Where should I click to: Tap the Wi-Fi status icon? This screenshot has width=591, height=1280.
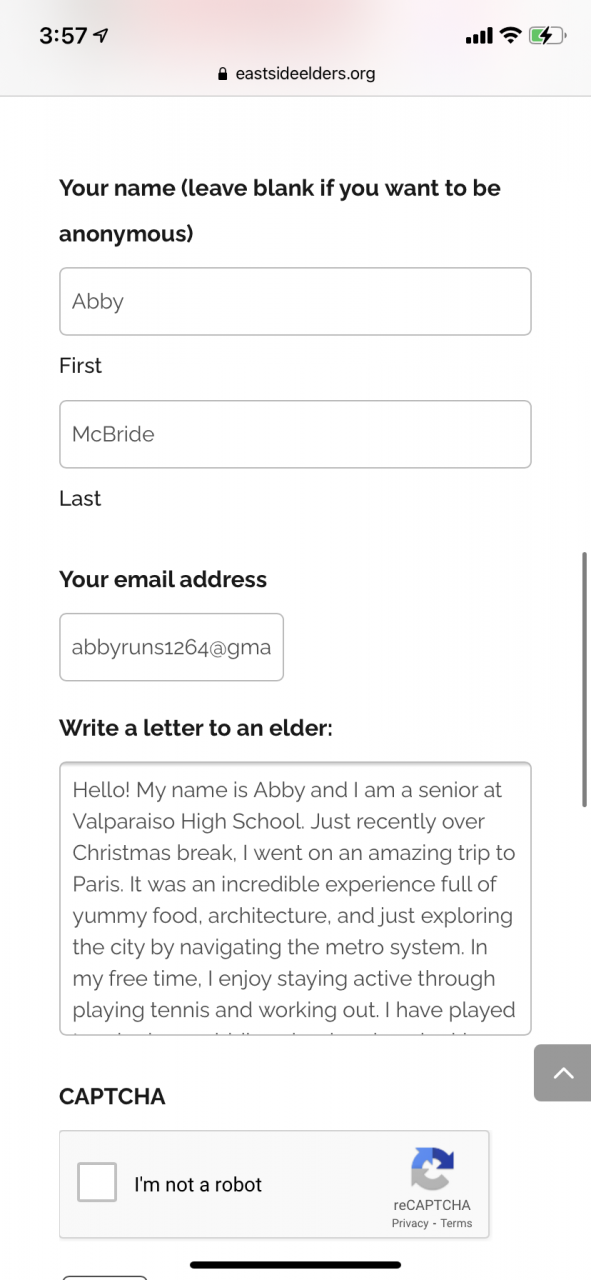(x=511, y=36)
